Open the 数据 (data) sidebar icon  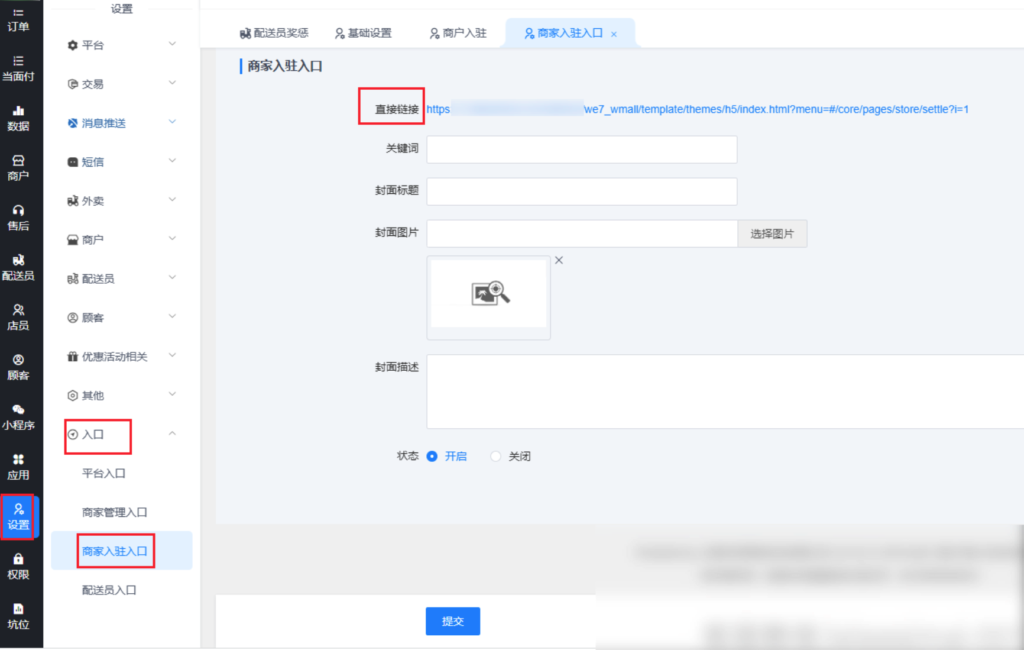(18, 117)
